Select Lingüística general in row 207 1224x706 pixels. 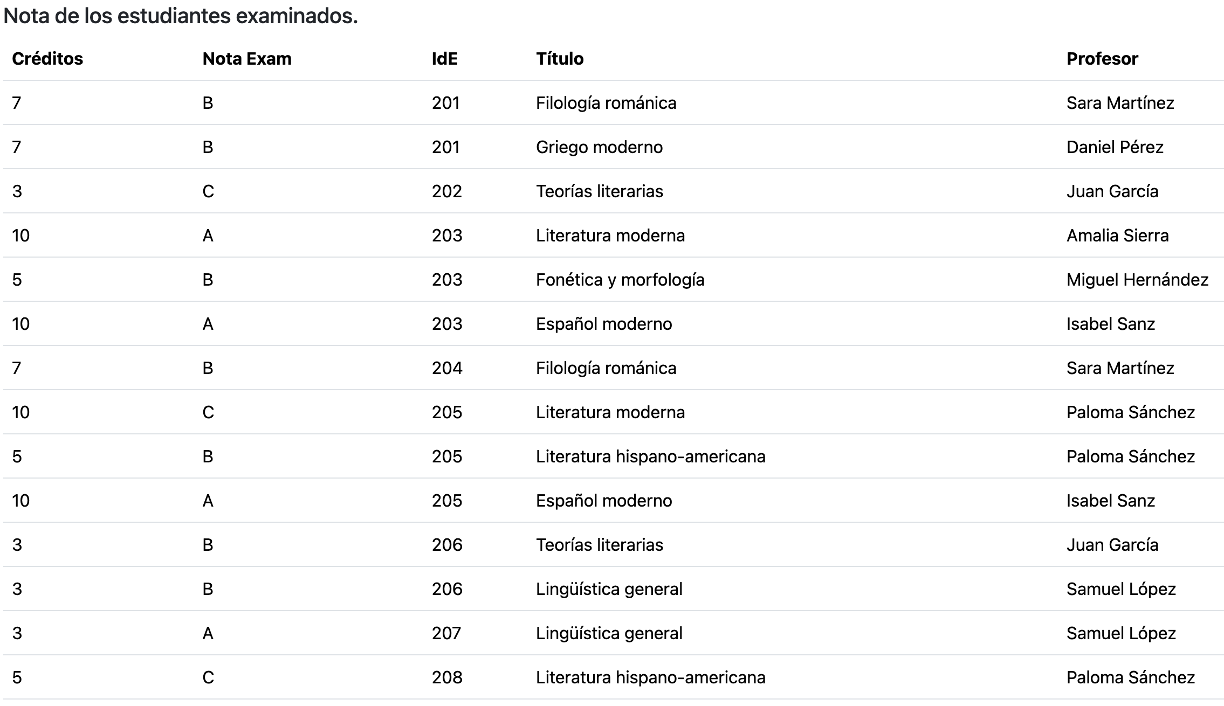[609, 633]
